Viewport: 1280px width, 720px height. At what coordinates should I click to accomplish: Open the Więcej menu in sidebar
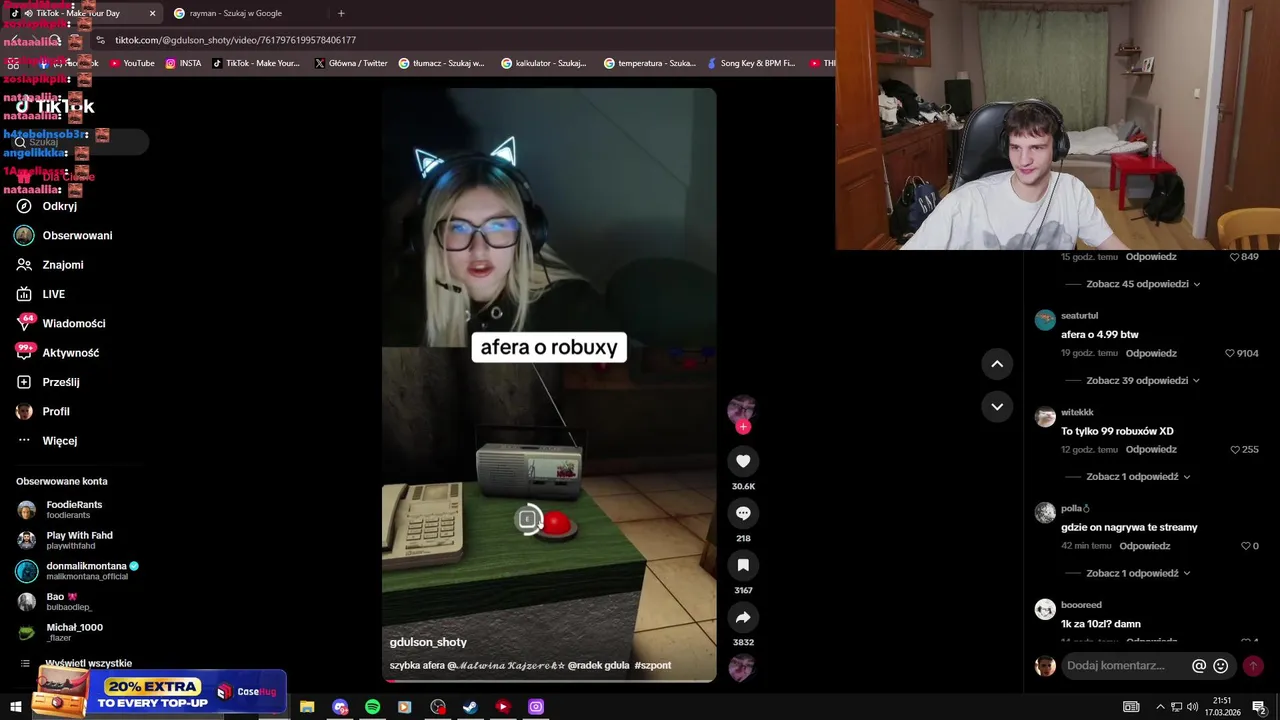pos(58,441)
